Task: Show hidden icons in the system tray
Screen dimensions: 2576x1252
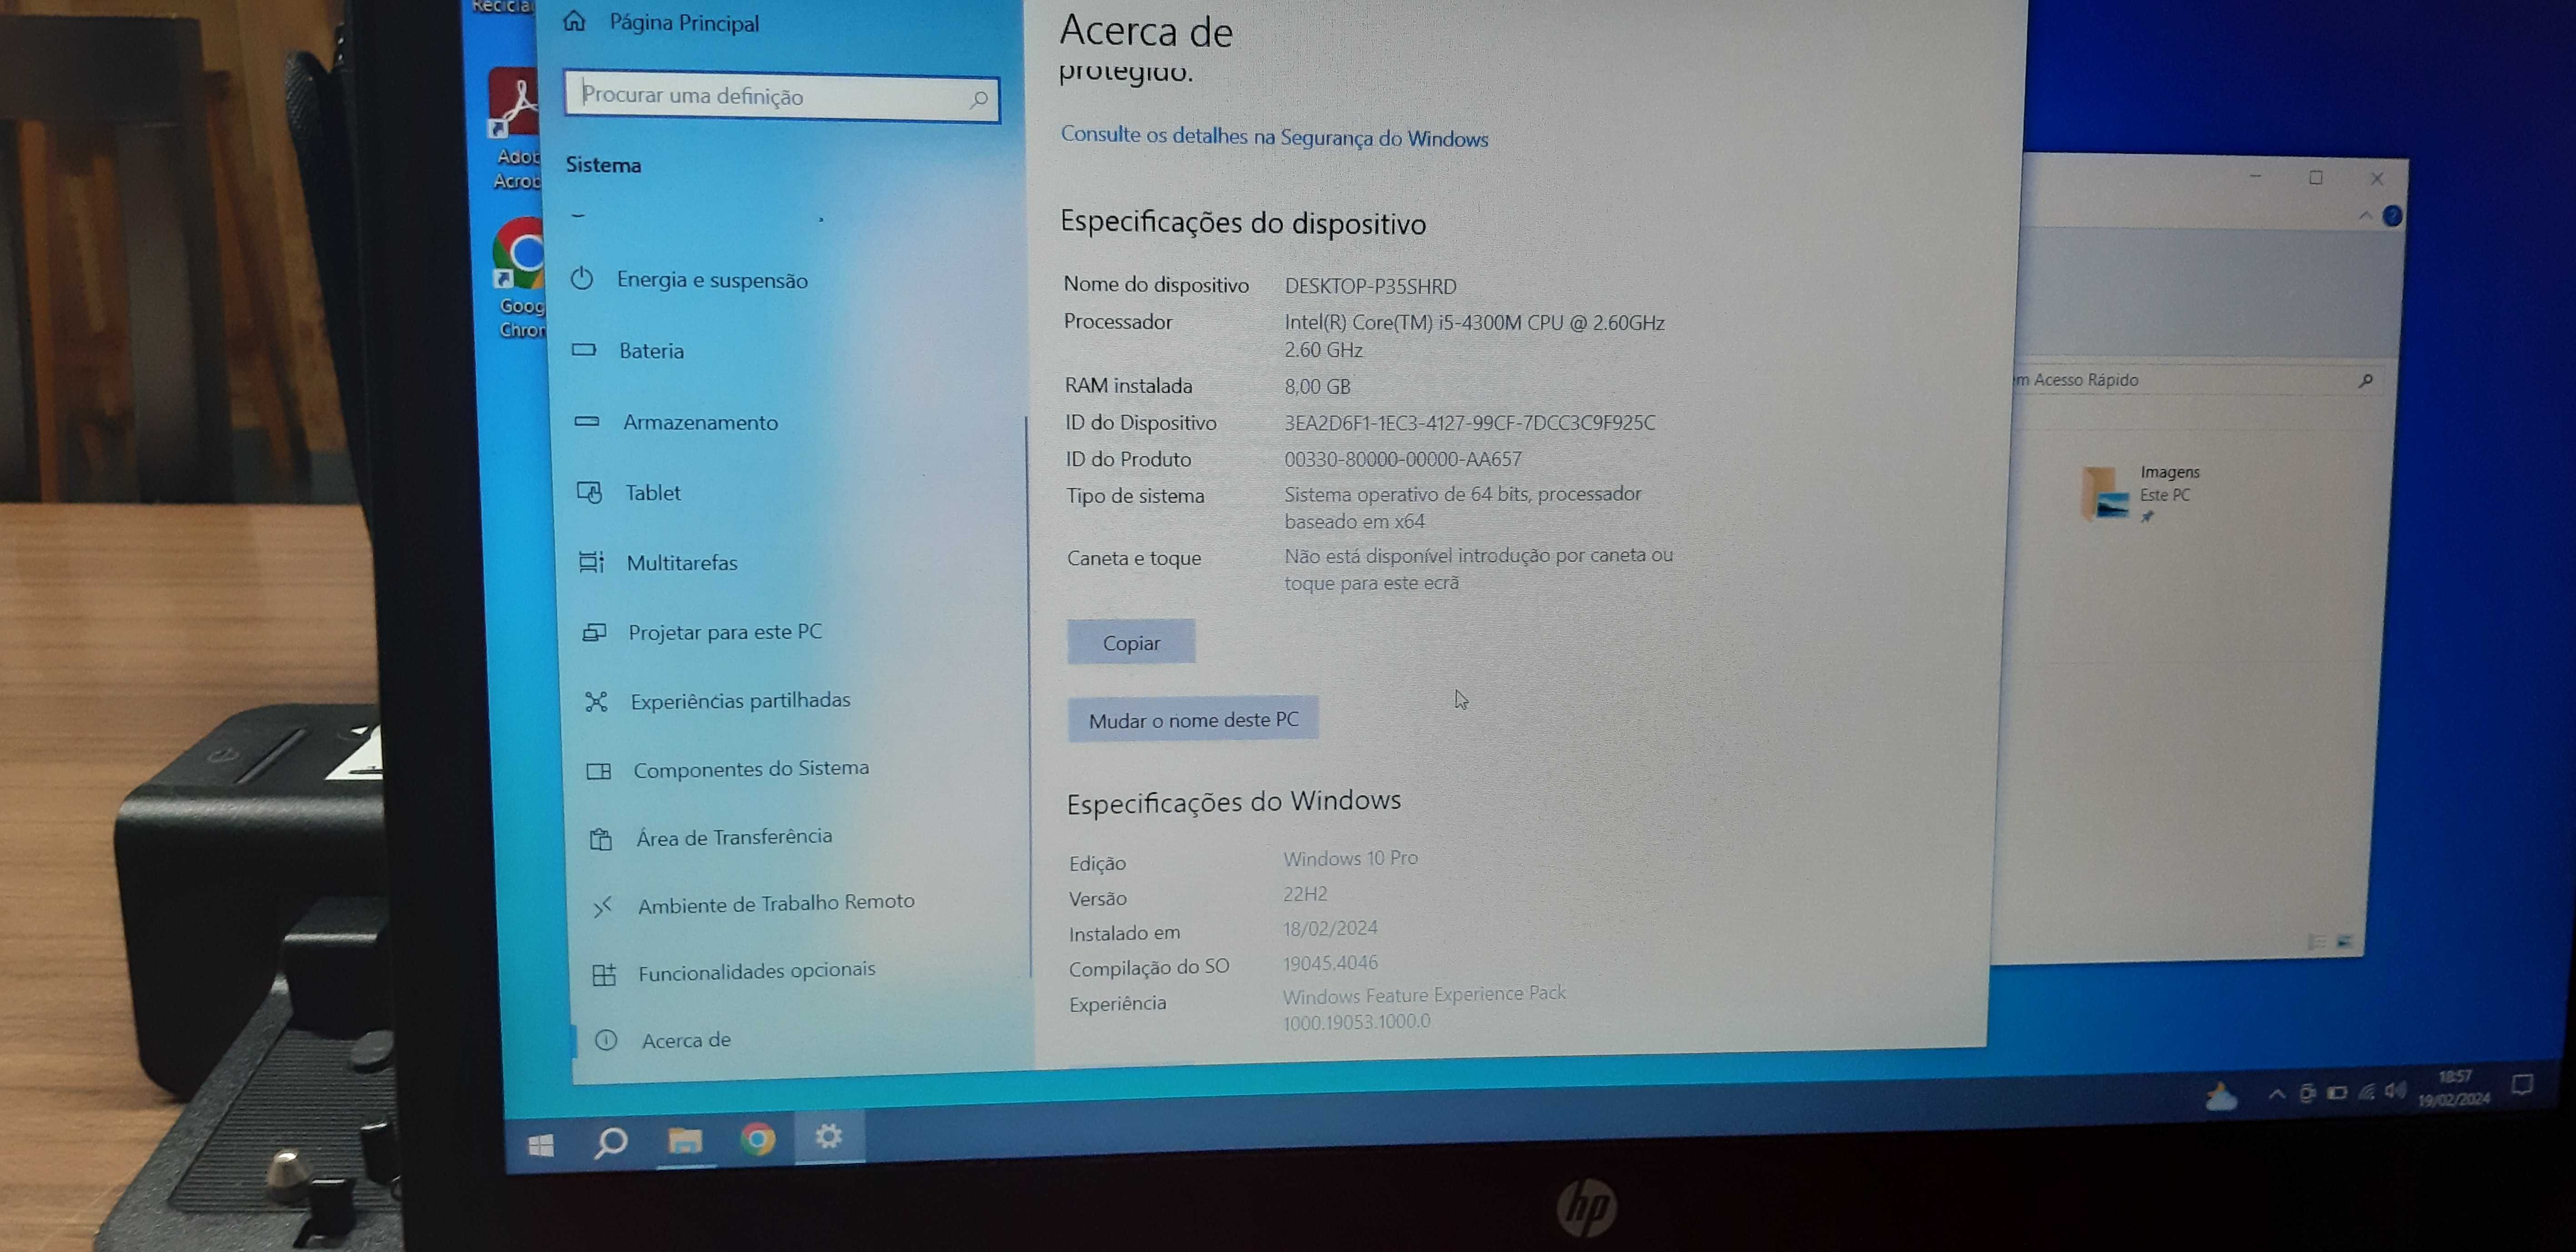Action: [x=2277, y=1094]
